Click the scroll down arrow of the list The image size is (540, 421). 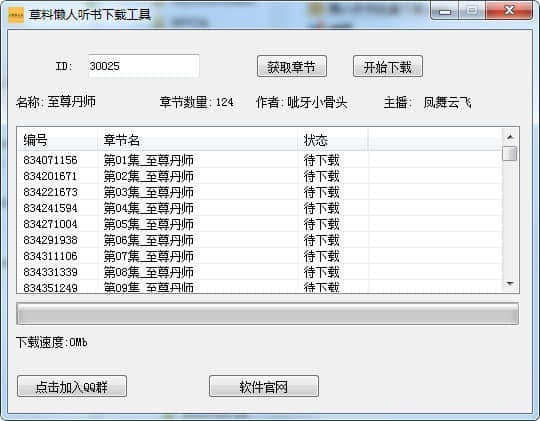pyautogui.click(x=510, y=284)
